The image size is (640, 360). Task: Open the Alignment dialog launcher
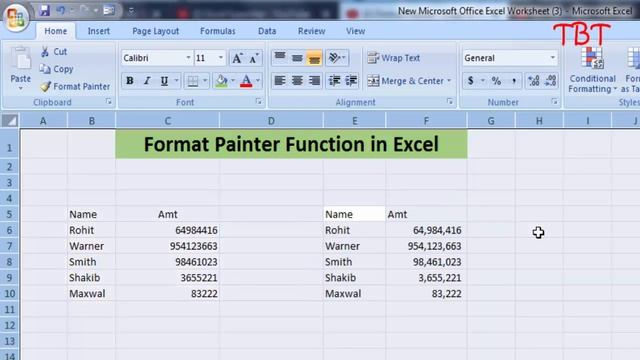(x=449, y=102)
